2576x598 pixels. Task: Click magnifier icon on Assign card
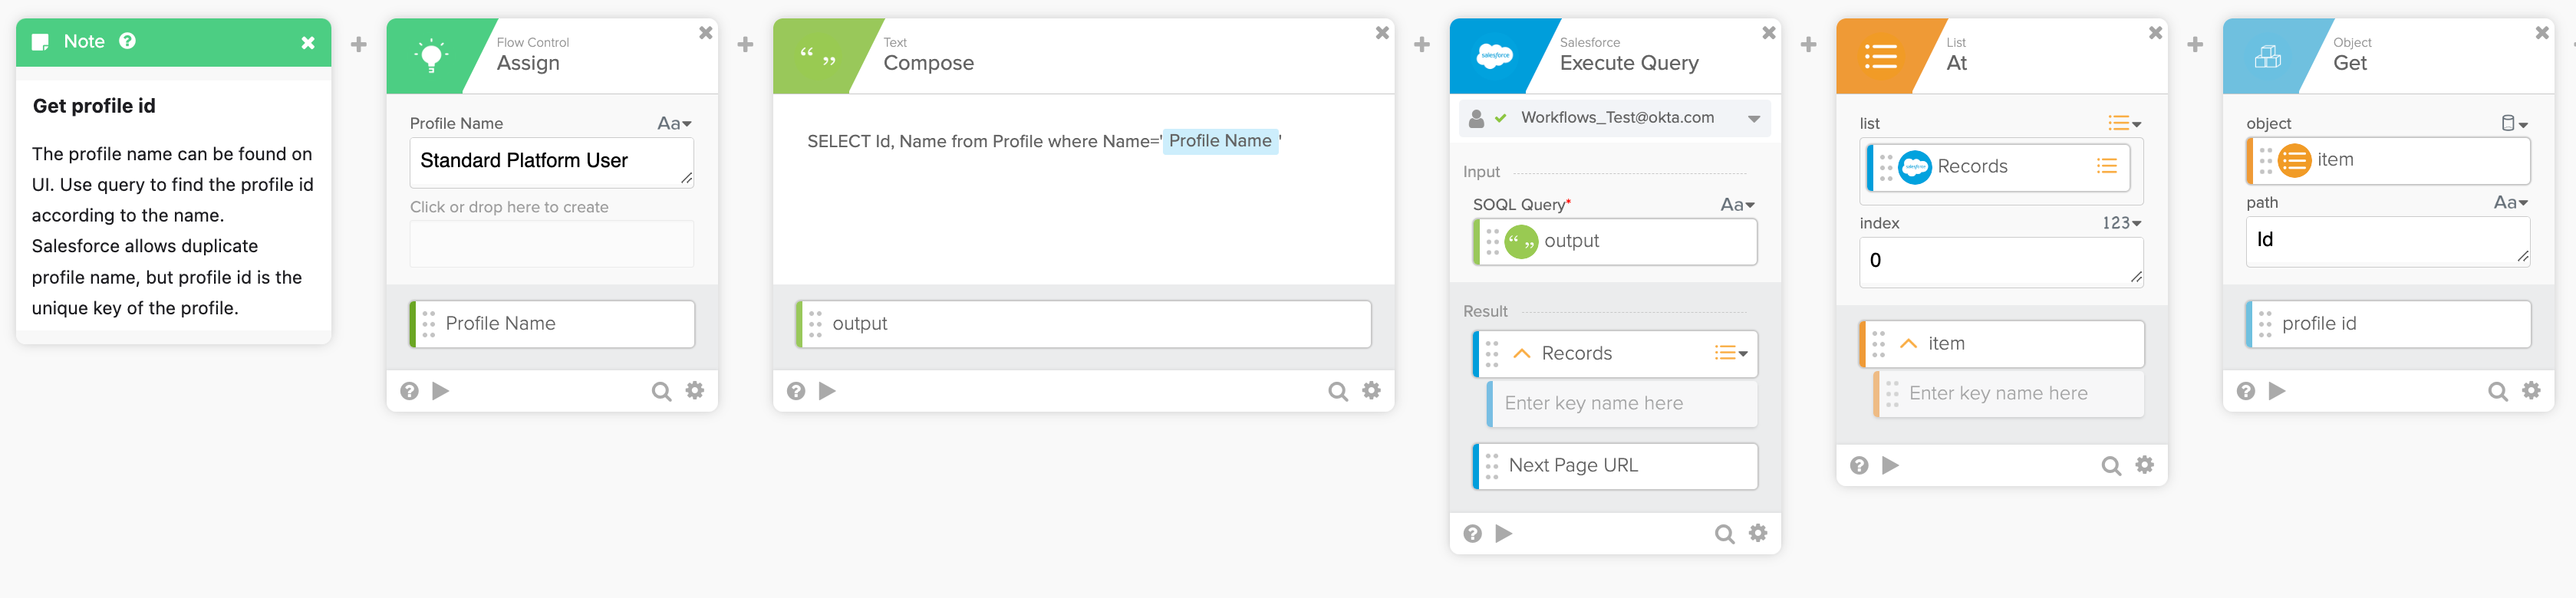661,391
